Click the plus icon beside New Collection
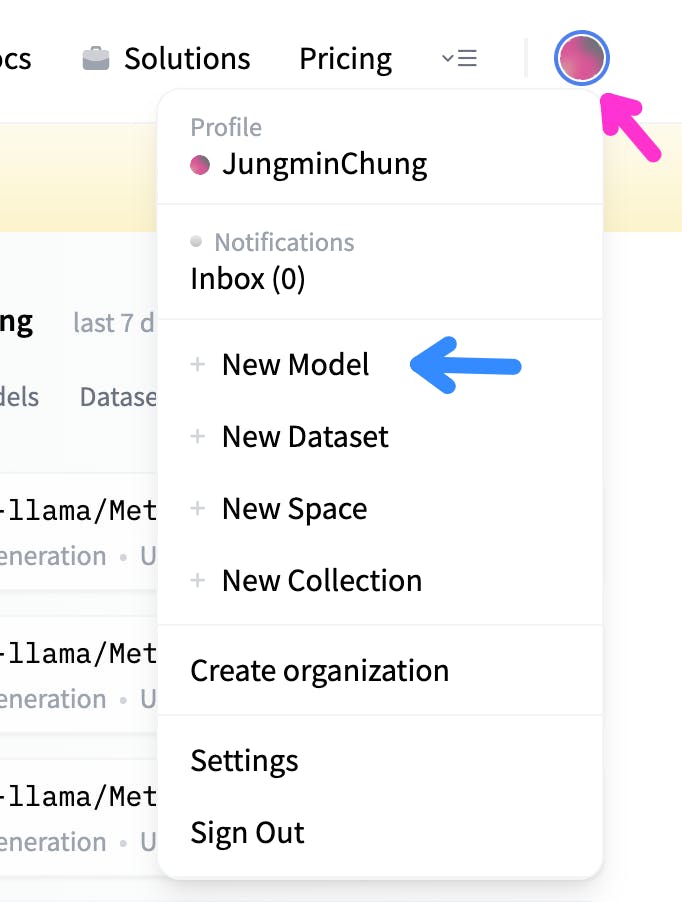Image resolution: width=682 pixels, height=902 pixels. 197,580
